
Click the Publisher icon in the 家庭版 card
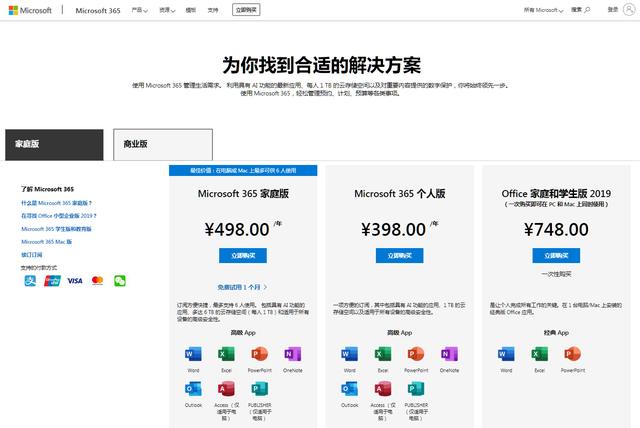tap(260, 389)
